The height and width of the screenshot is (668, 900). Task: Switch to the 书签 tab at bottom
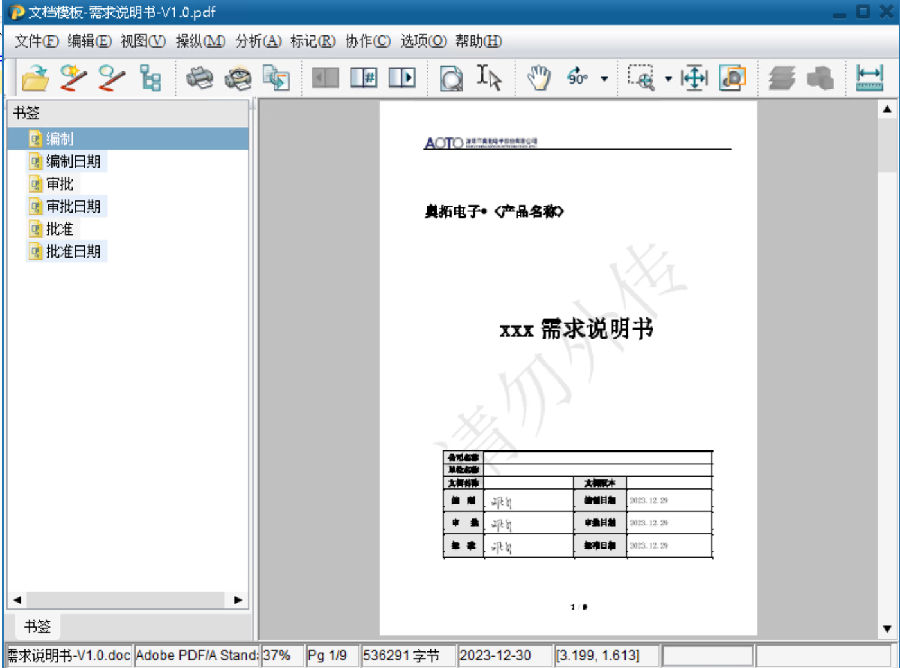point(38,626)
